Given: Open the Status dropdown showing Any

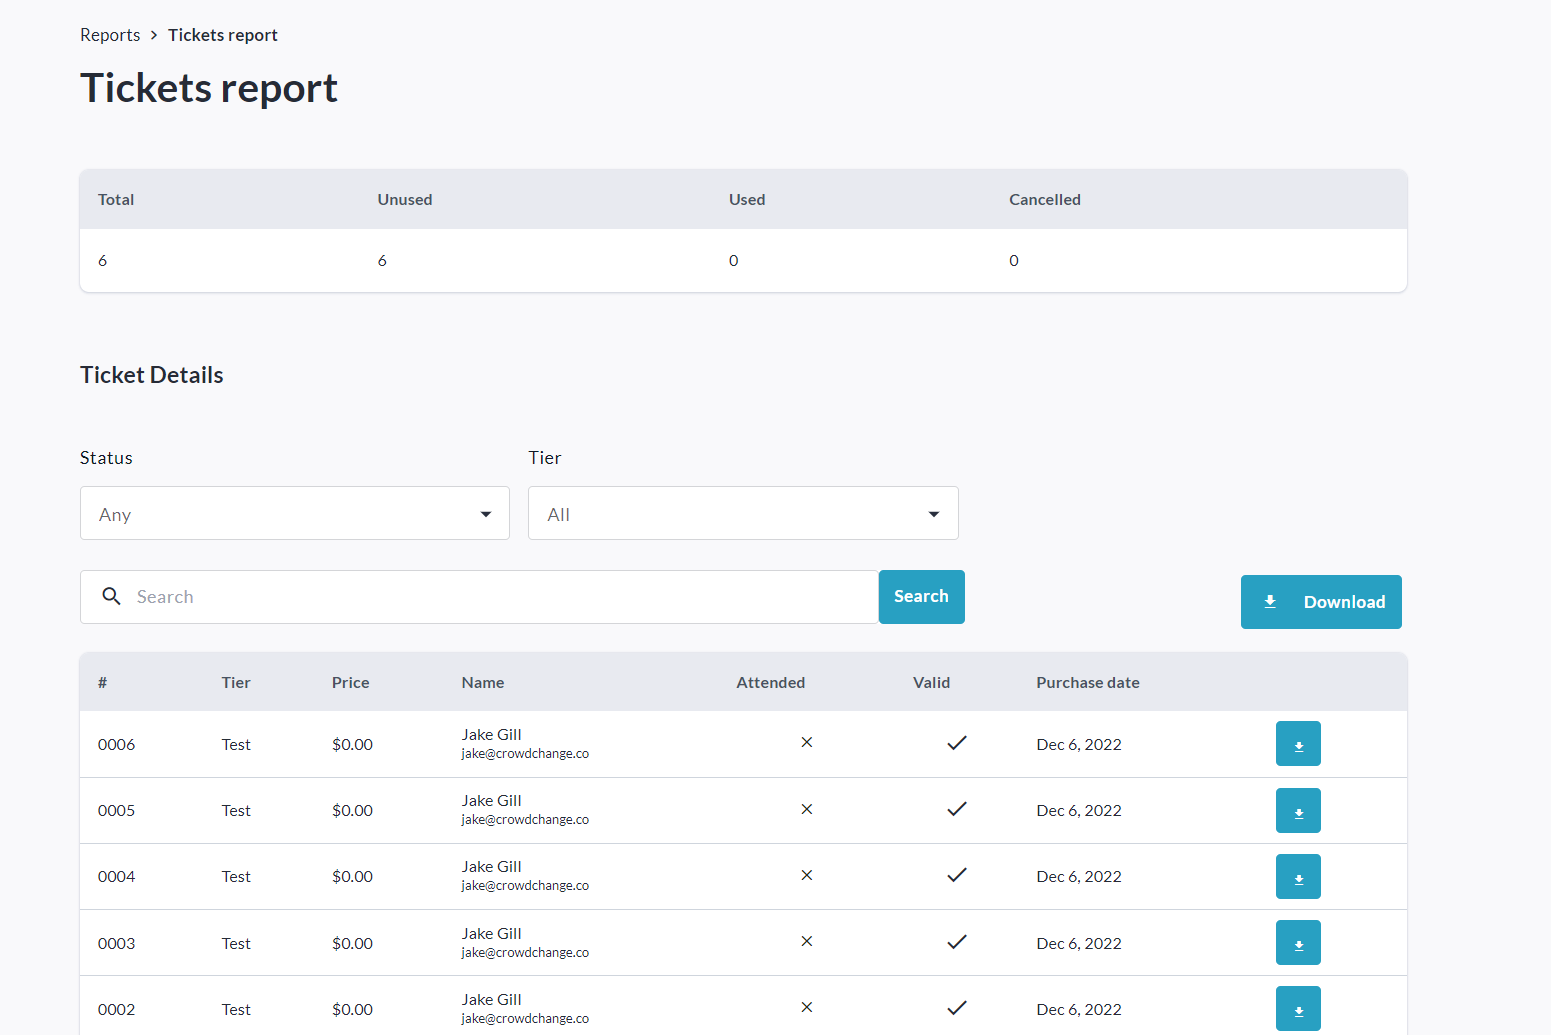Looking at the screenshot, I should [x=294, y=514].
